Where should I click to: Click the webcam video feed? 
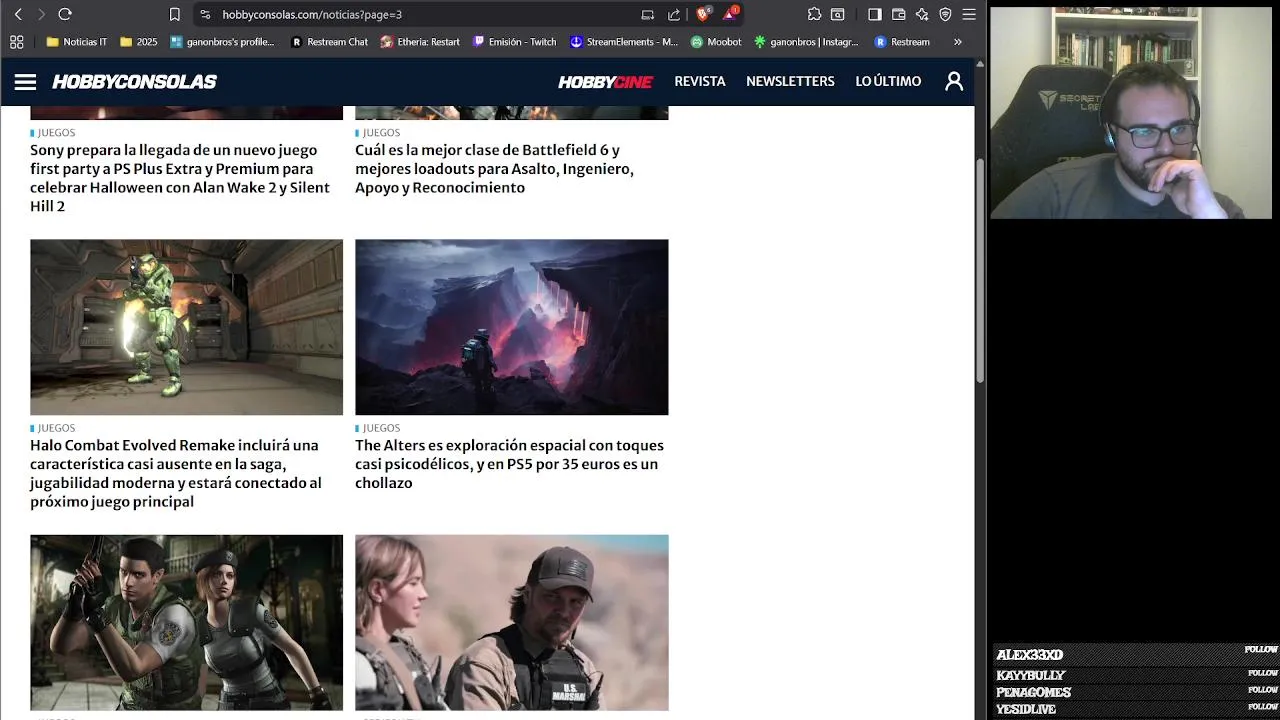1131,112
